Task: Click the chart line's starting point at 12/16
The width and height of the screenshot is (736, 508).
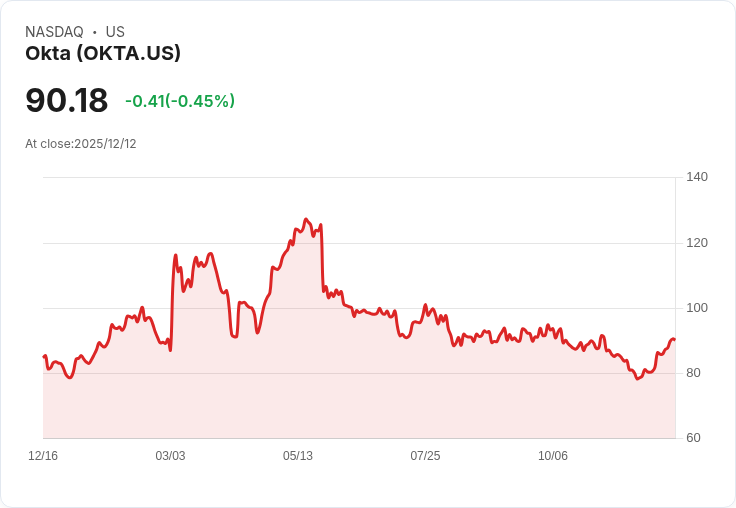Action: [44, 356]
